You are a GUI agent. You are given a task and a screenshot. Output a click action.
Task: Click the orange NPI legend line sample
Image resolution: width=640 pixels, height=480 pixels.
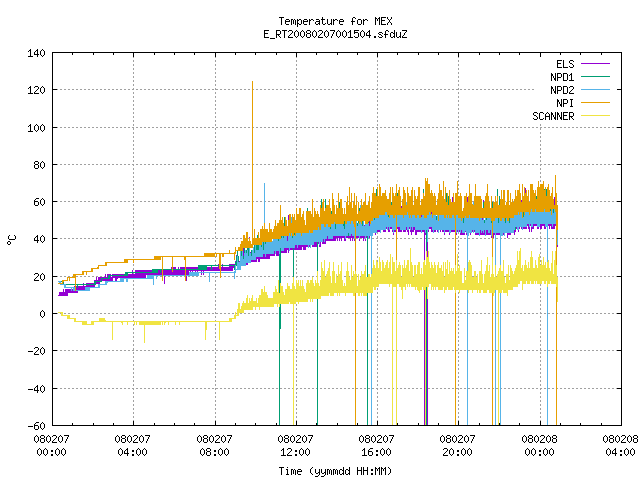[x=596, y=102]
